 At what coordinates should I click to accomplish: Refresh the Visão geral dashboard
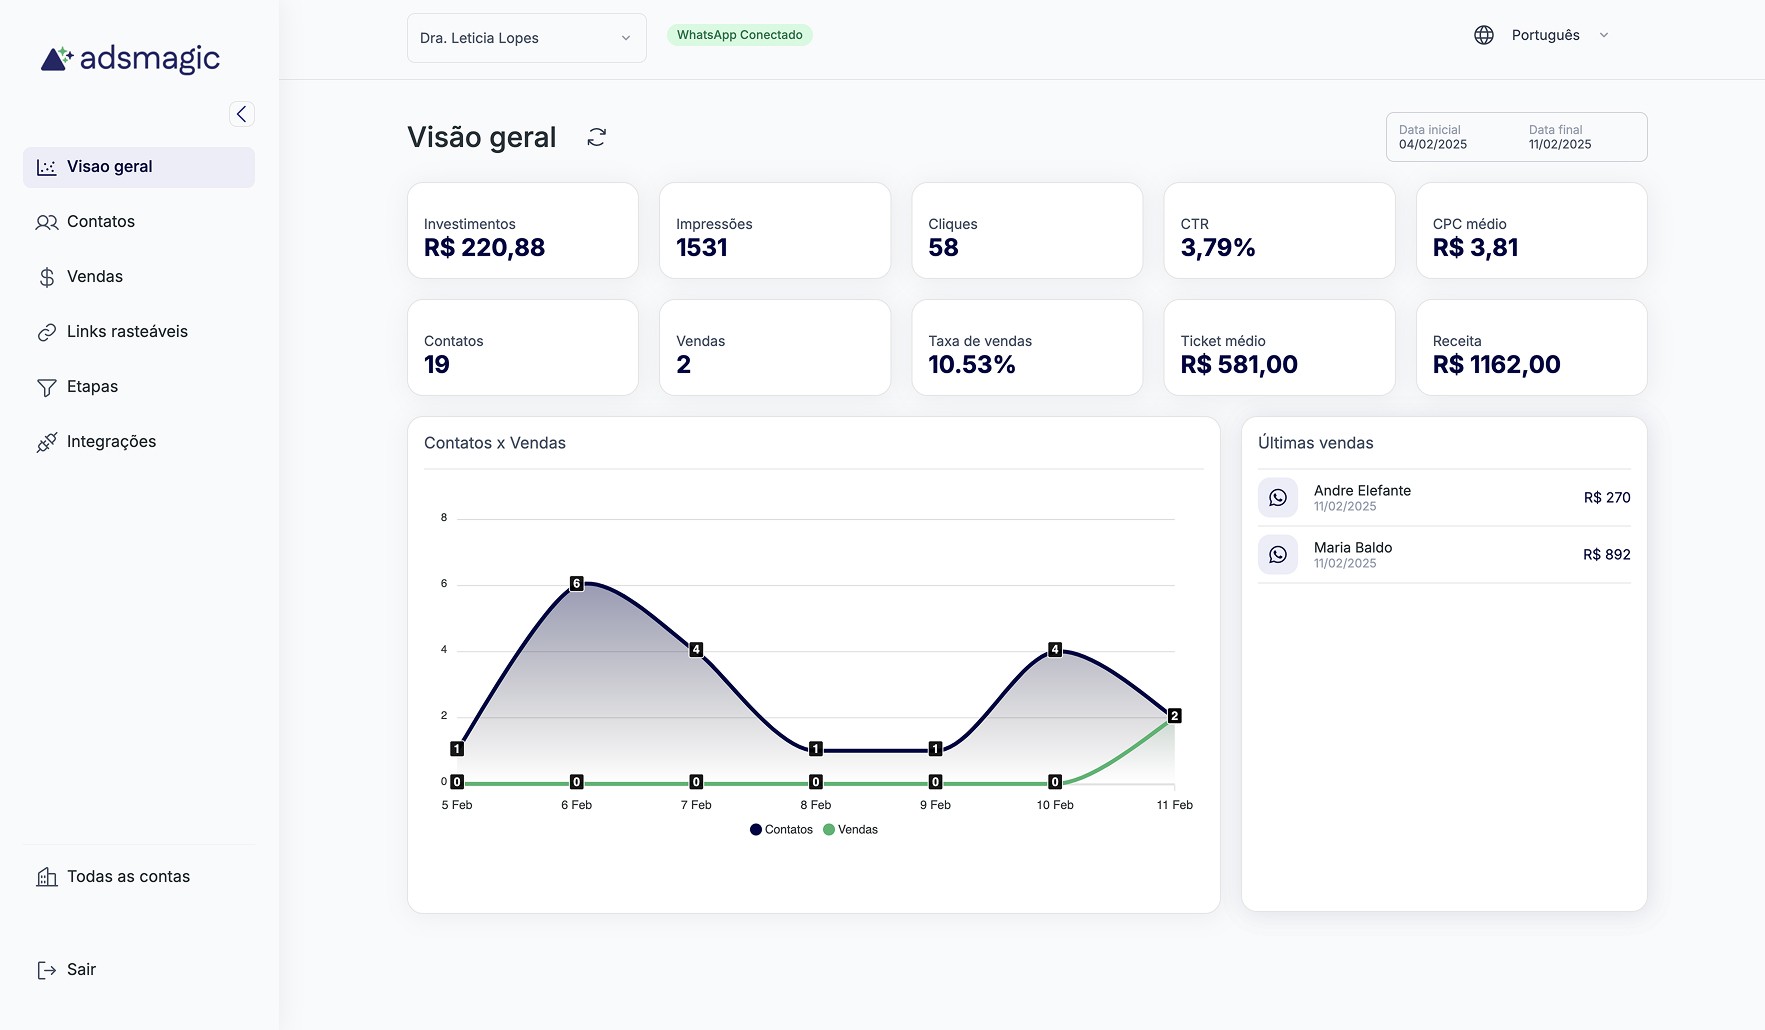coord(597,137)
